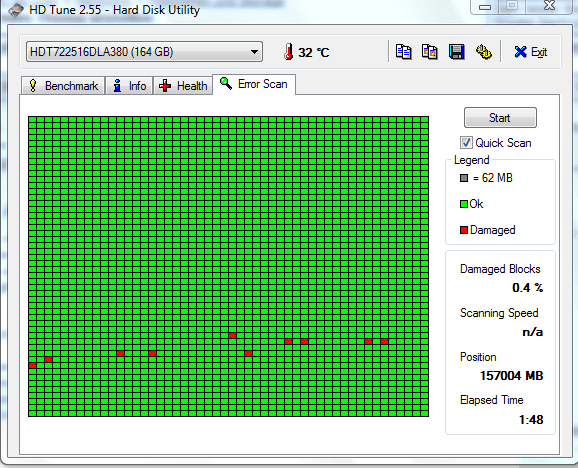Open the hard disk drive selection dropdown
The width and height of the screenshot is (578, 468).
[x=144, y=52]
